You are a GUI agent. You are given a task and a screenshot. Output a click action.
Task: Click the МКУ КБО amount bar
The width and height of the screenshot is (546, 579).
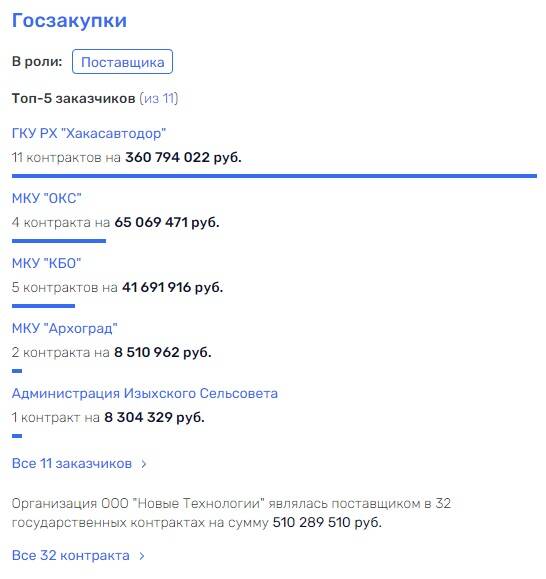[44, 306]
